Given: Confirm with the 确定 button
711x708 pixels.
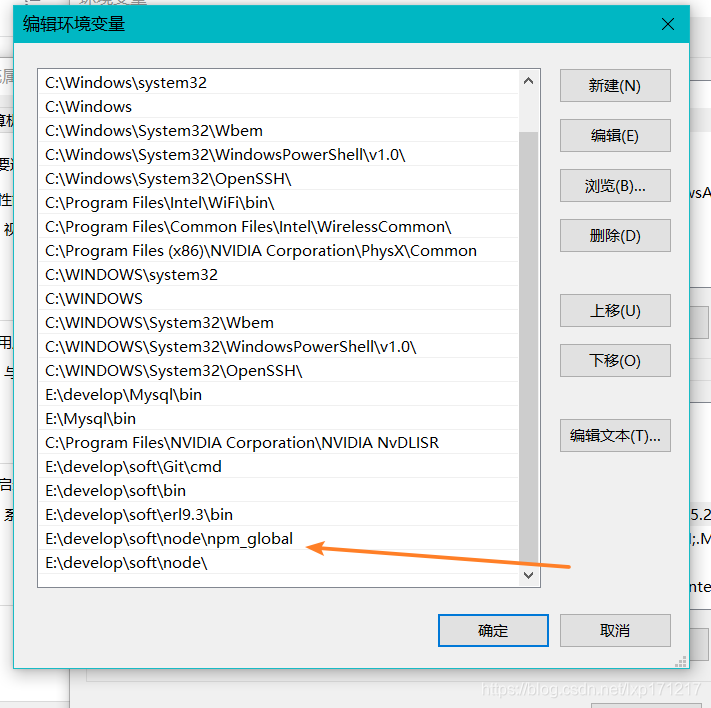Looking at the screenshot, I should (x=493, y=630).
